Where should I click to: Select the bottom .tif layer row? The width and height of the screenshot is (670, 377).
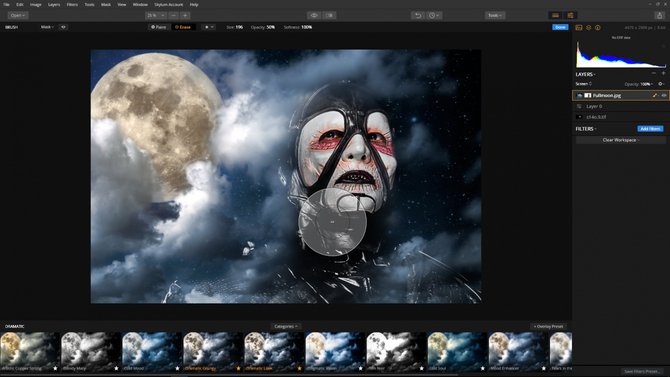pyautogui.click(x=620, y=117)
